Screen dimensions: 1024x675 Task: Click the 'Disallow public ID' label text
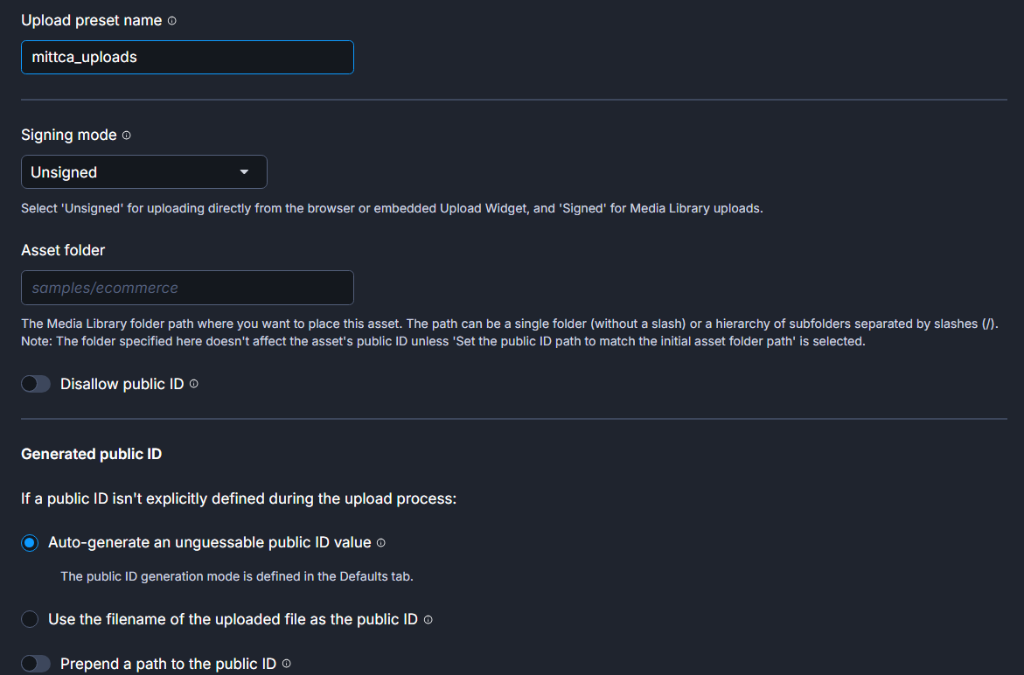coord(122,384)
